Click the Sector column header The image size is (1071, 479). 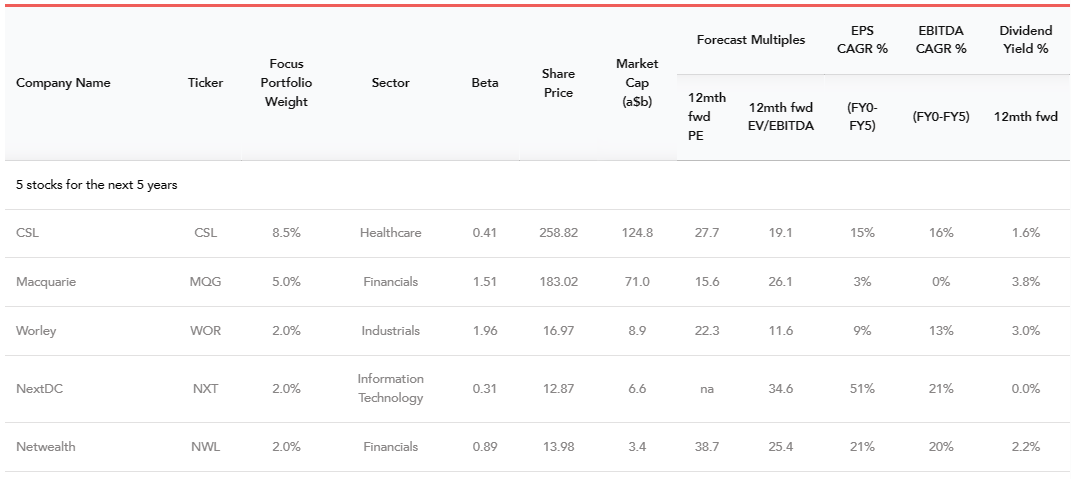pyautogui.click(x=390, y=83)
